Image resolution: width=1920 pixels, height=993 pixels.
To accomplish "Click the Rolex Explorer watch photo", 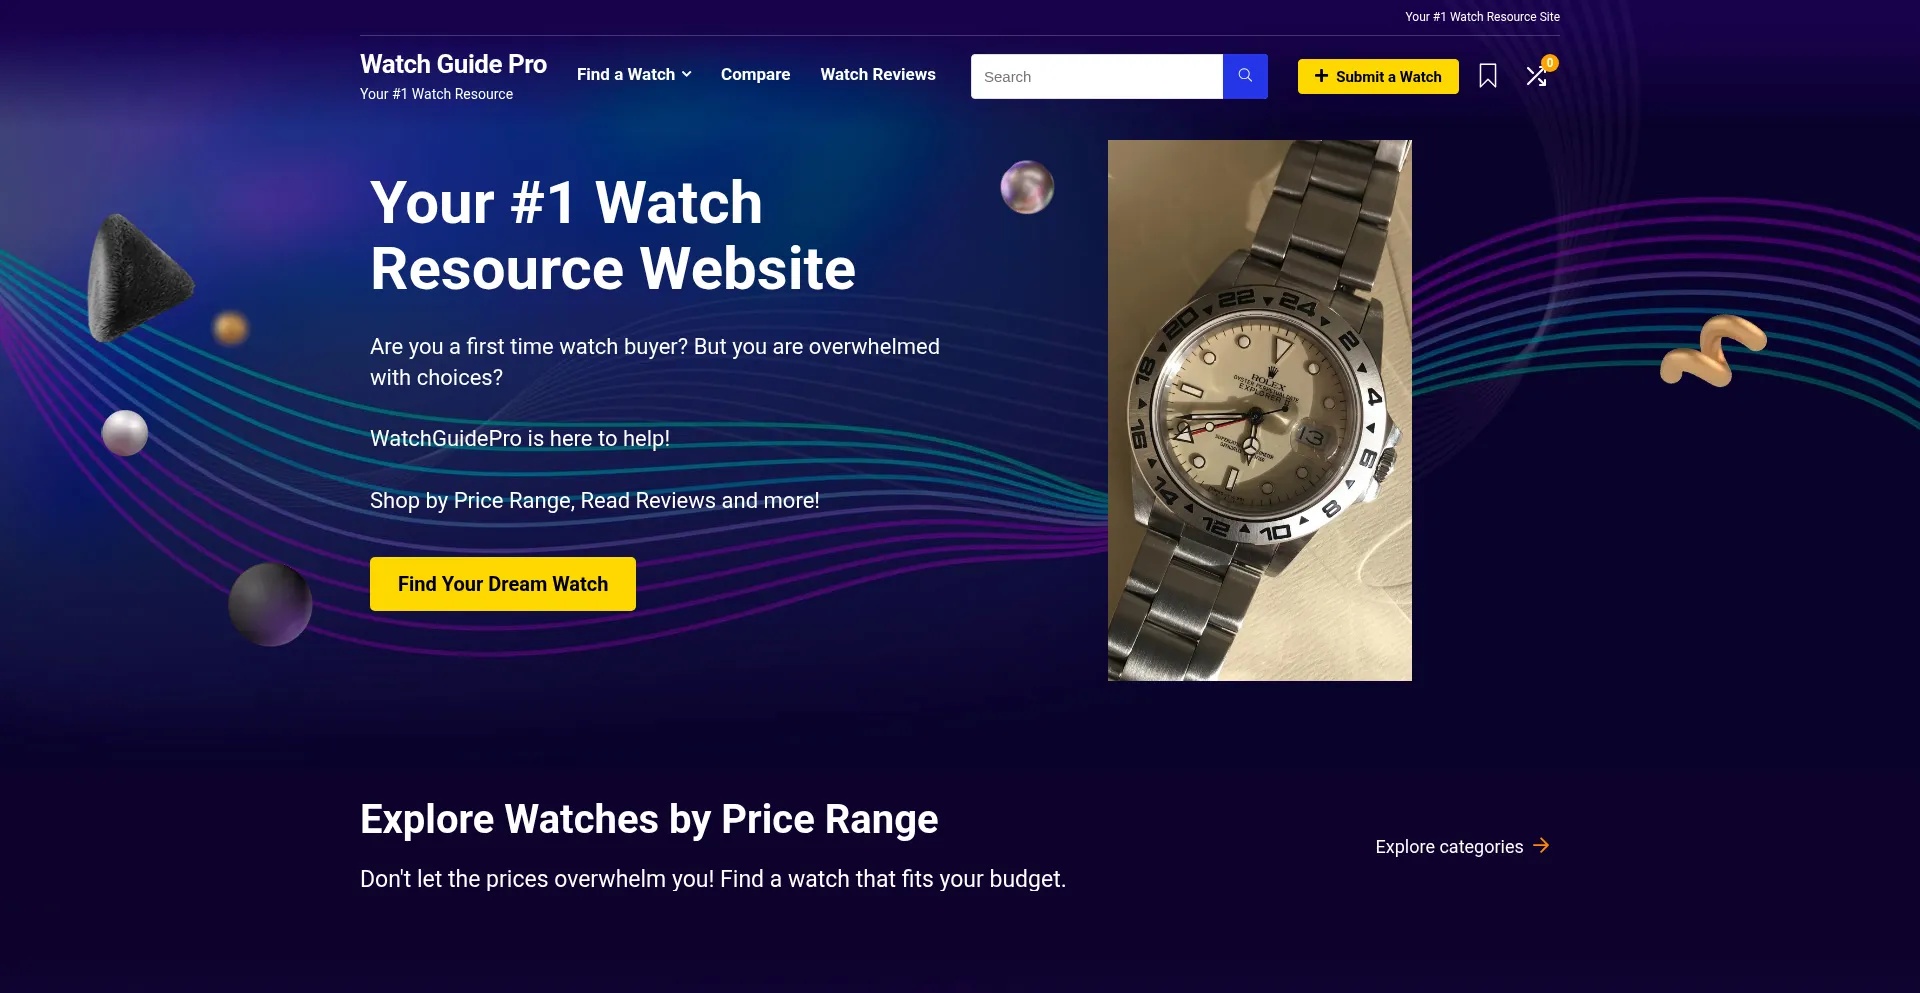I will [x=1260, y=410].
